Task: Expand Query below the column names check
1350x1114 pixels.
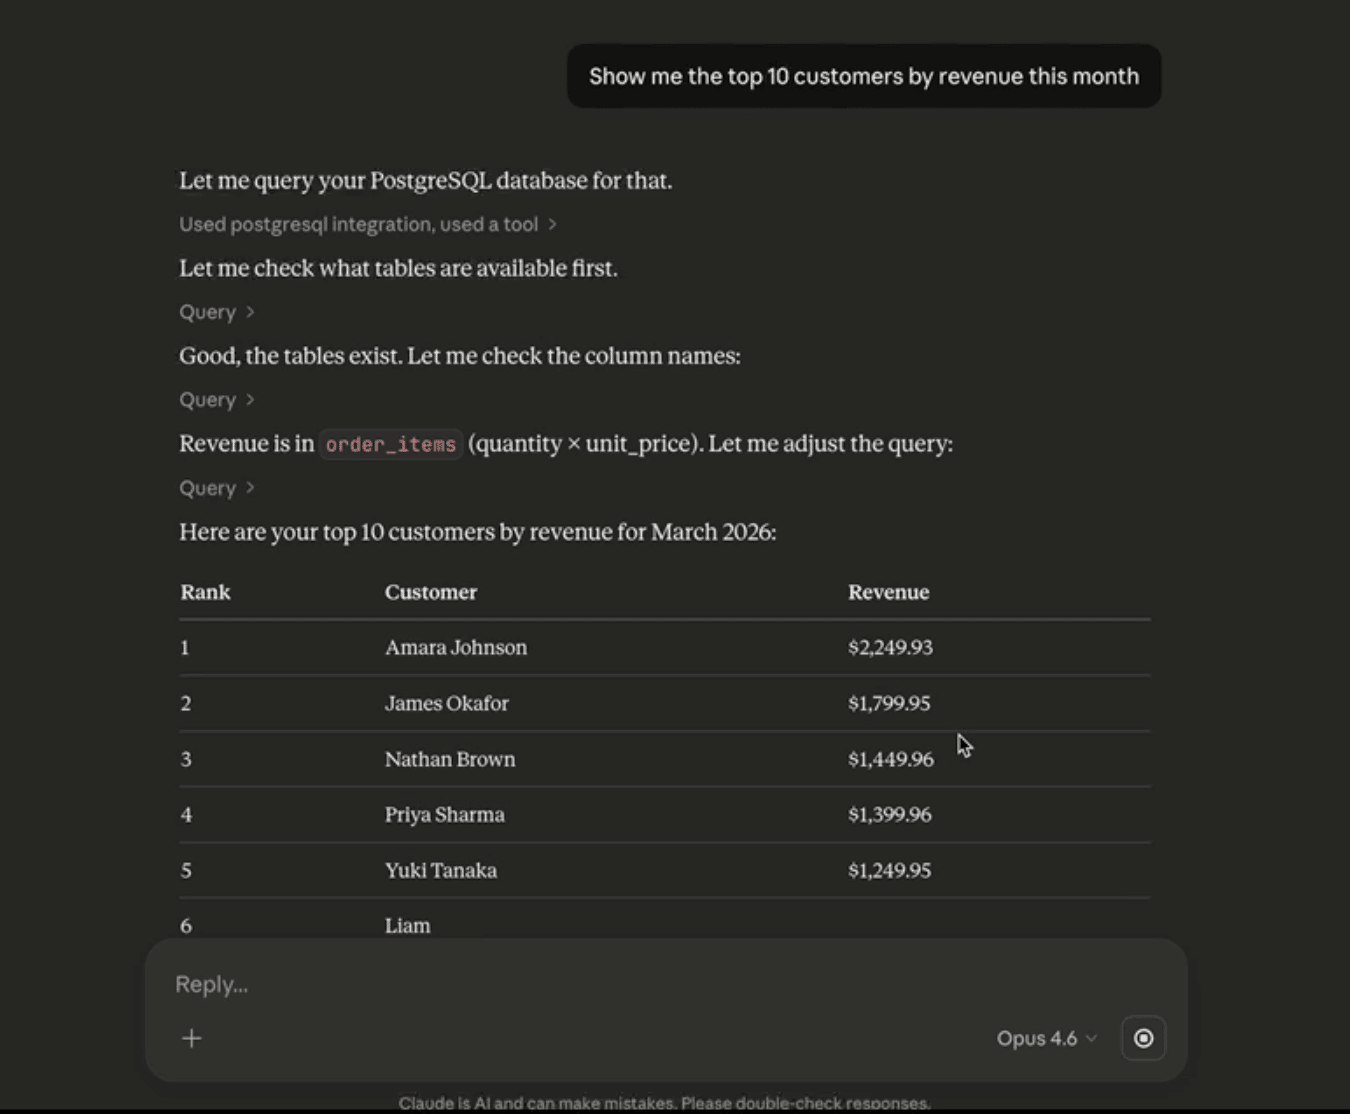Action: pyautogui.click(x=216, y=400)
